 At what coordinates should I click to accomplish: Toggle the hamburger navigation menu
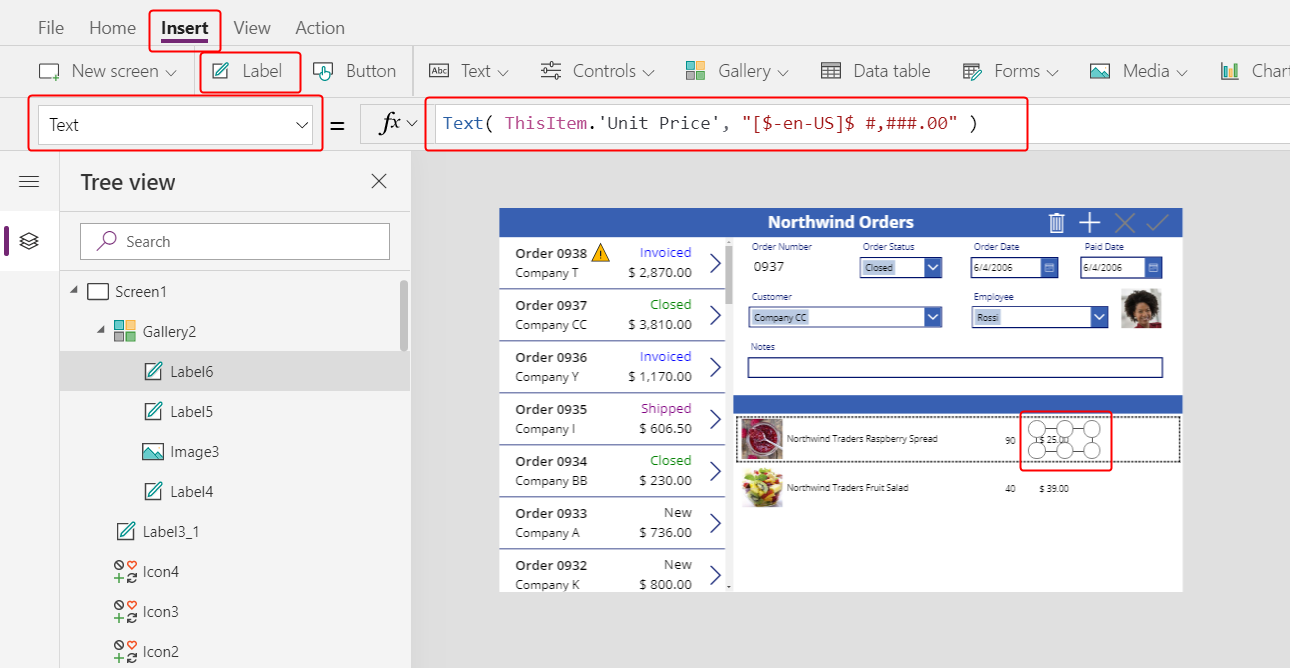tap(29, 181)
